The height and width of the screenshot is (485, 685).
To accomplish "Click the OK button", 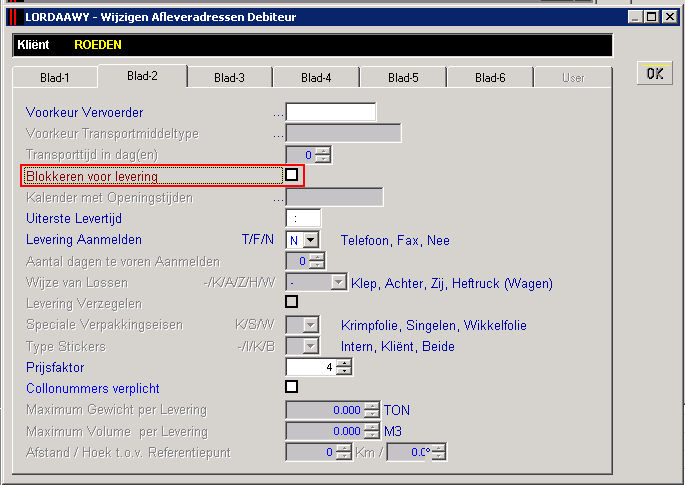I will (x=654, y=73).
